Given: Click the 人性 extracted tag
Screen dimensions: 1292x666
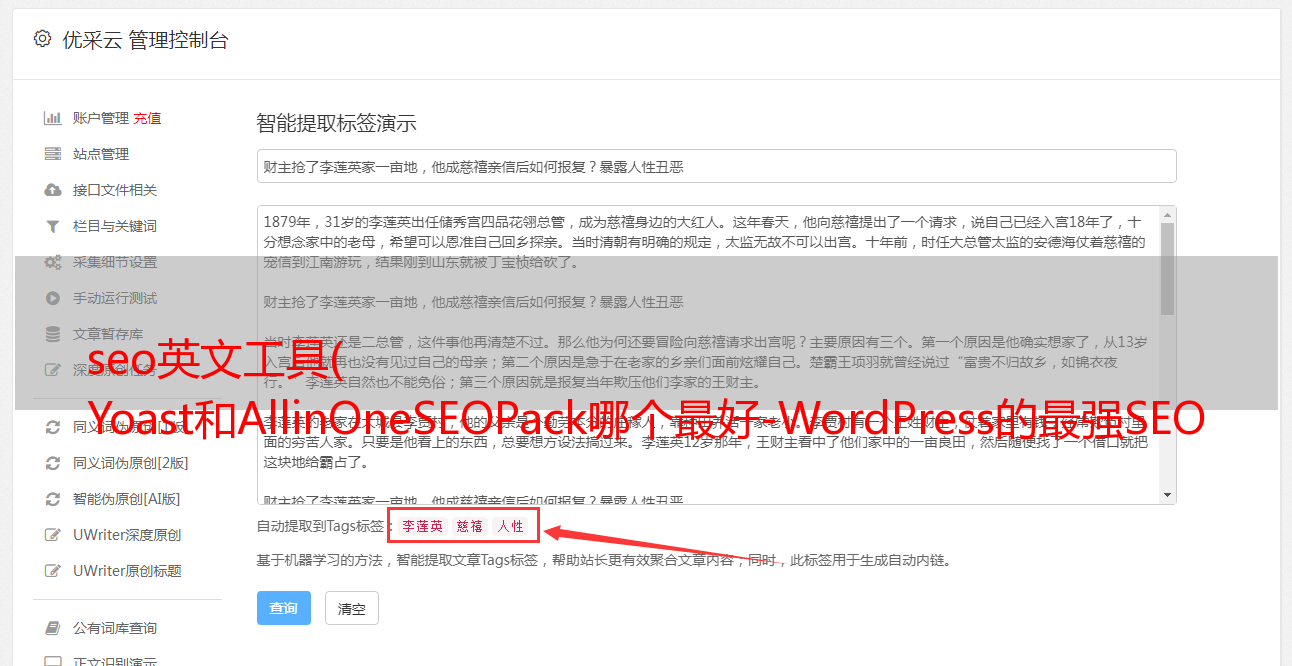Looking at the screenshot, I should coord(510,526).
